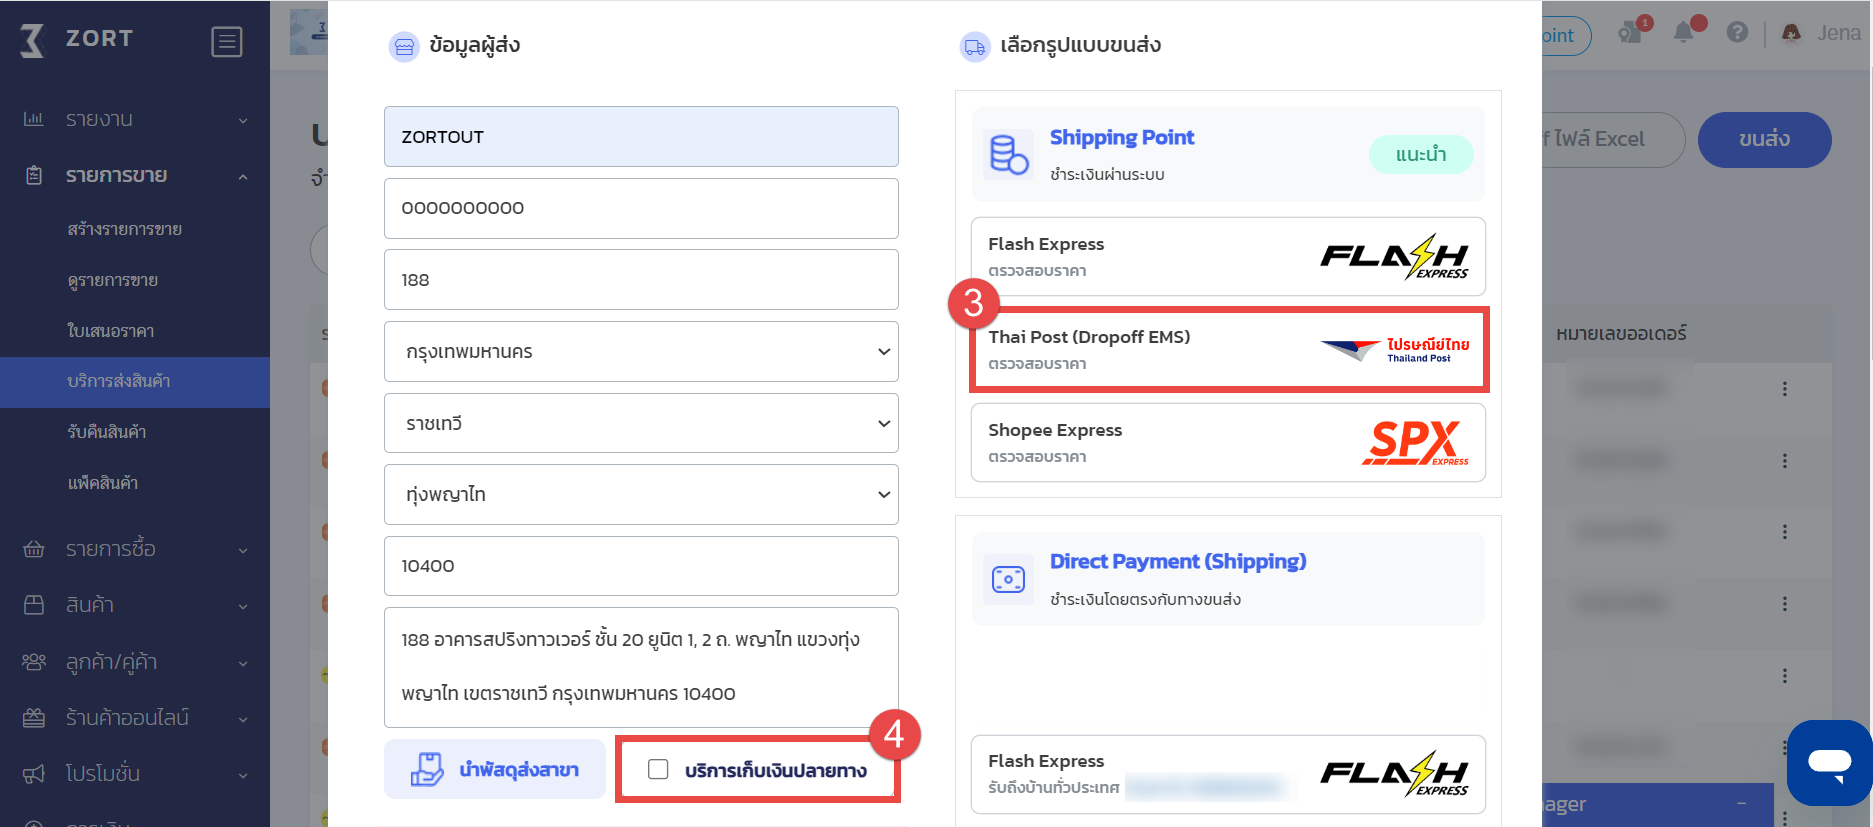Viewport: 1873px width, 827px height.
Task: Select the Thai Post (Dropoff EMS) option
Action: (x=1228, y=349)
